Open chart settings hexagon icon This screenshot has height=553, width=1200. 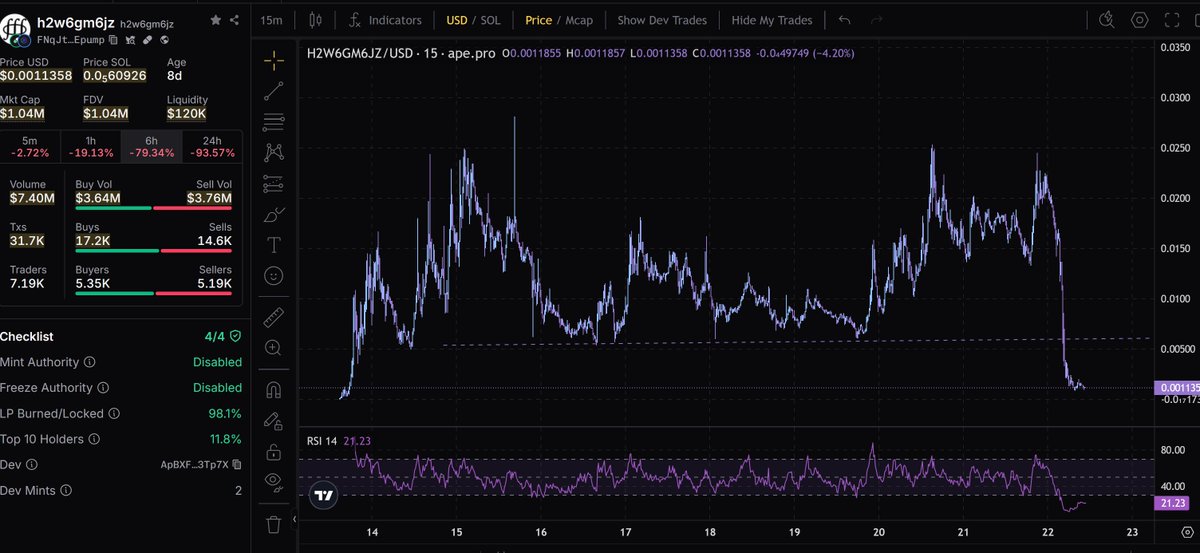tap(1139, 20)
